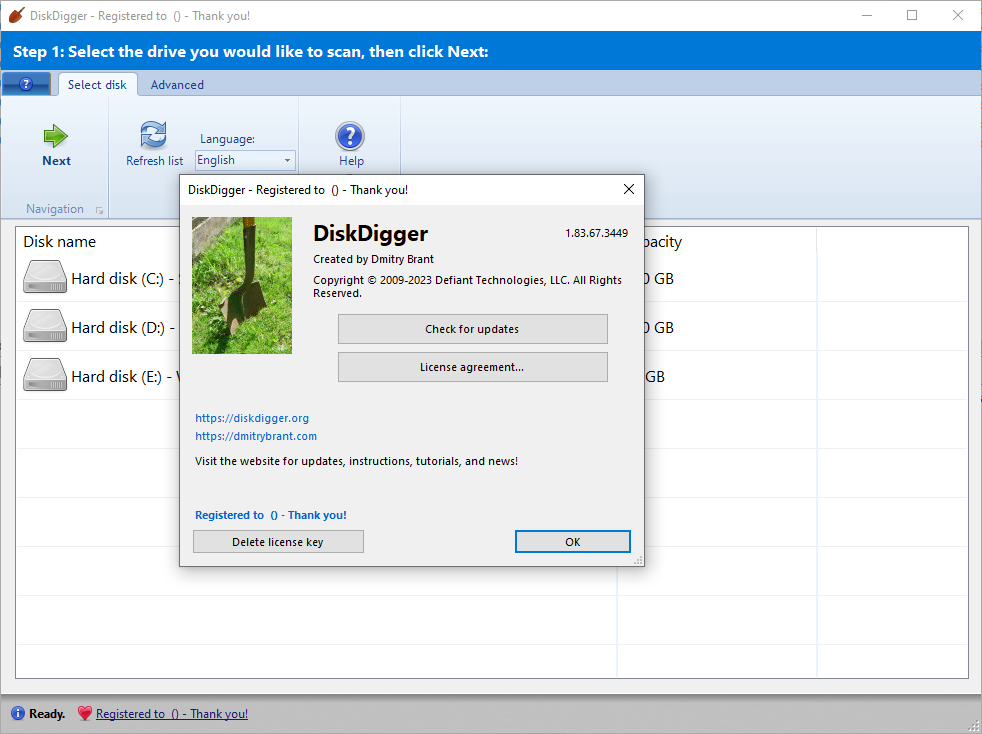This screenshot has height=734, width=982.
Task: Click the Delete license key button
Action: coord(278,542)
